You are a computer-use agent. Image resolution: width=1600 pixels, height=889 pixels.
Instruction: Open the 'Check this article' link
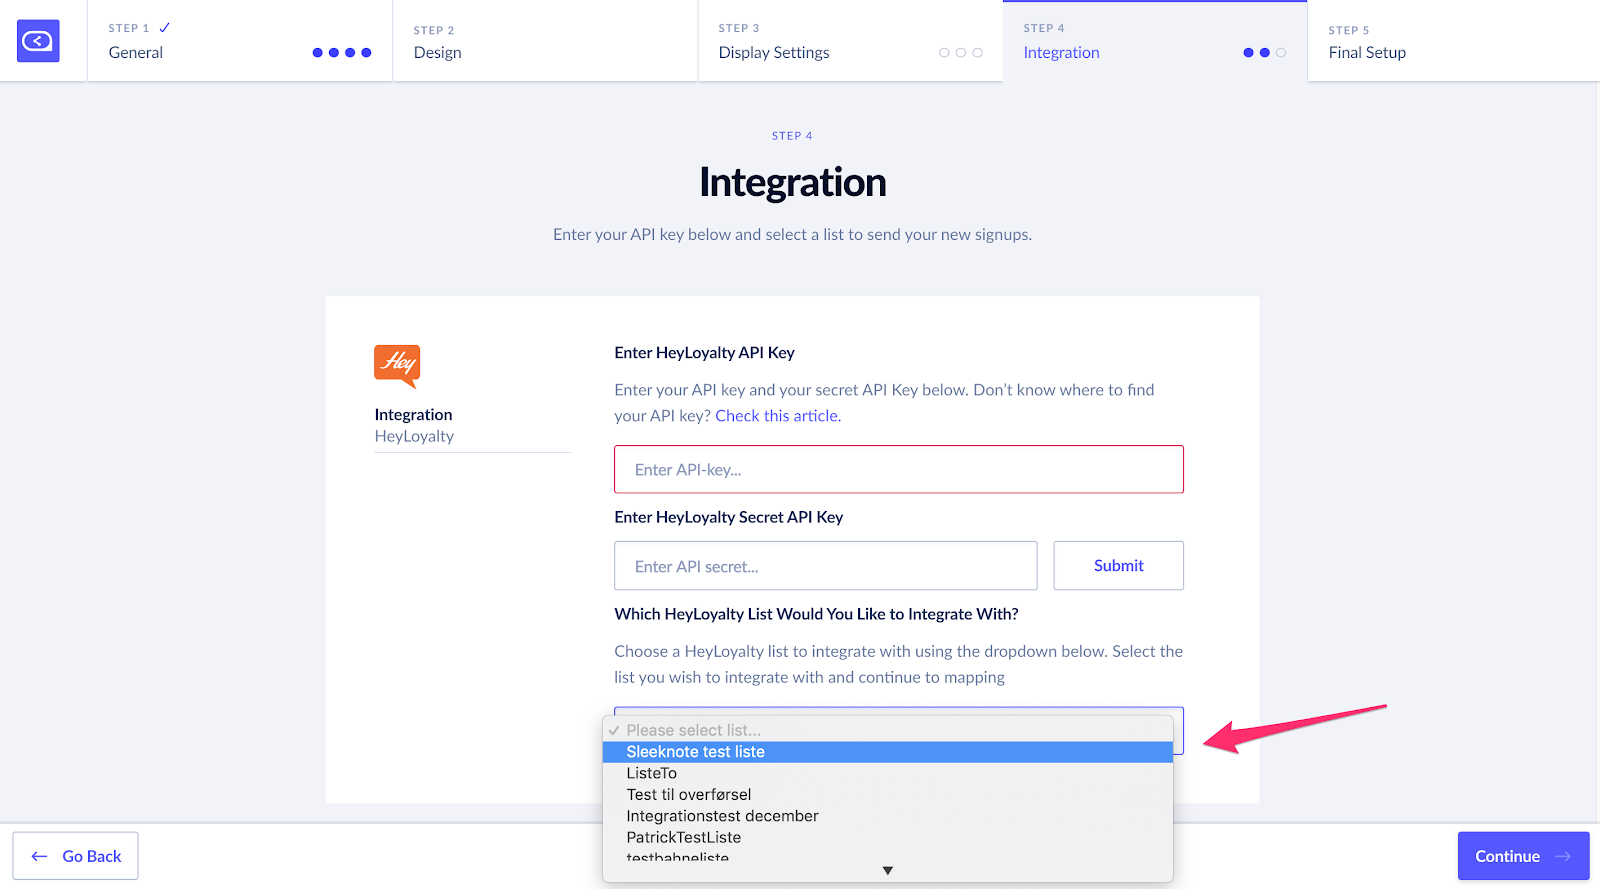tap(777, 416)
